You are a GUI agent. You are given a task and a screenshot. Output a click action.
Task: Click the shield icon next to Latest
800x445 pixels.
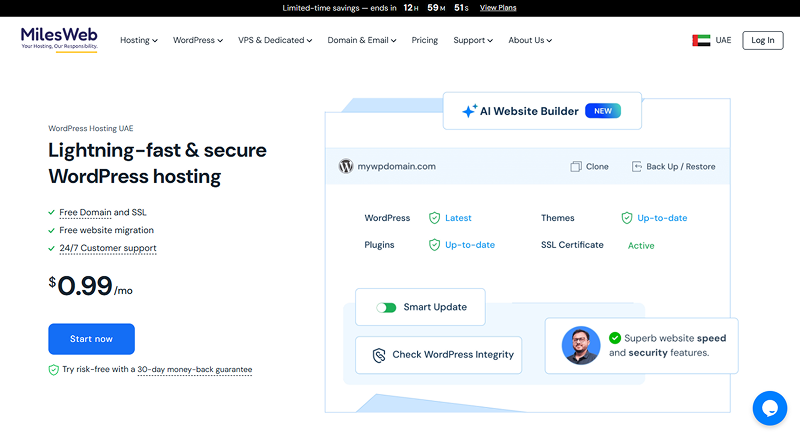coord(434,218)
